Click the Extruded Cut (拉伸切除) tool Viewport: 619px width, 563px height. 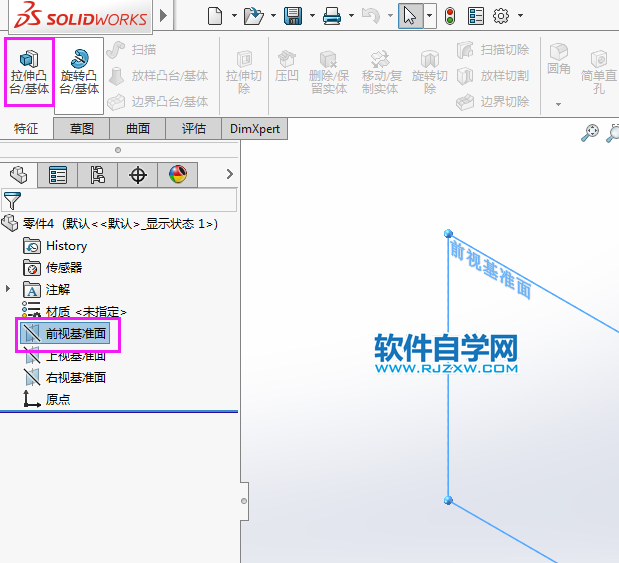click(244, 72)
